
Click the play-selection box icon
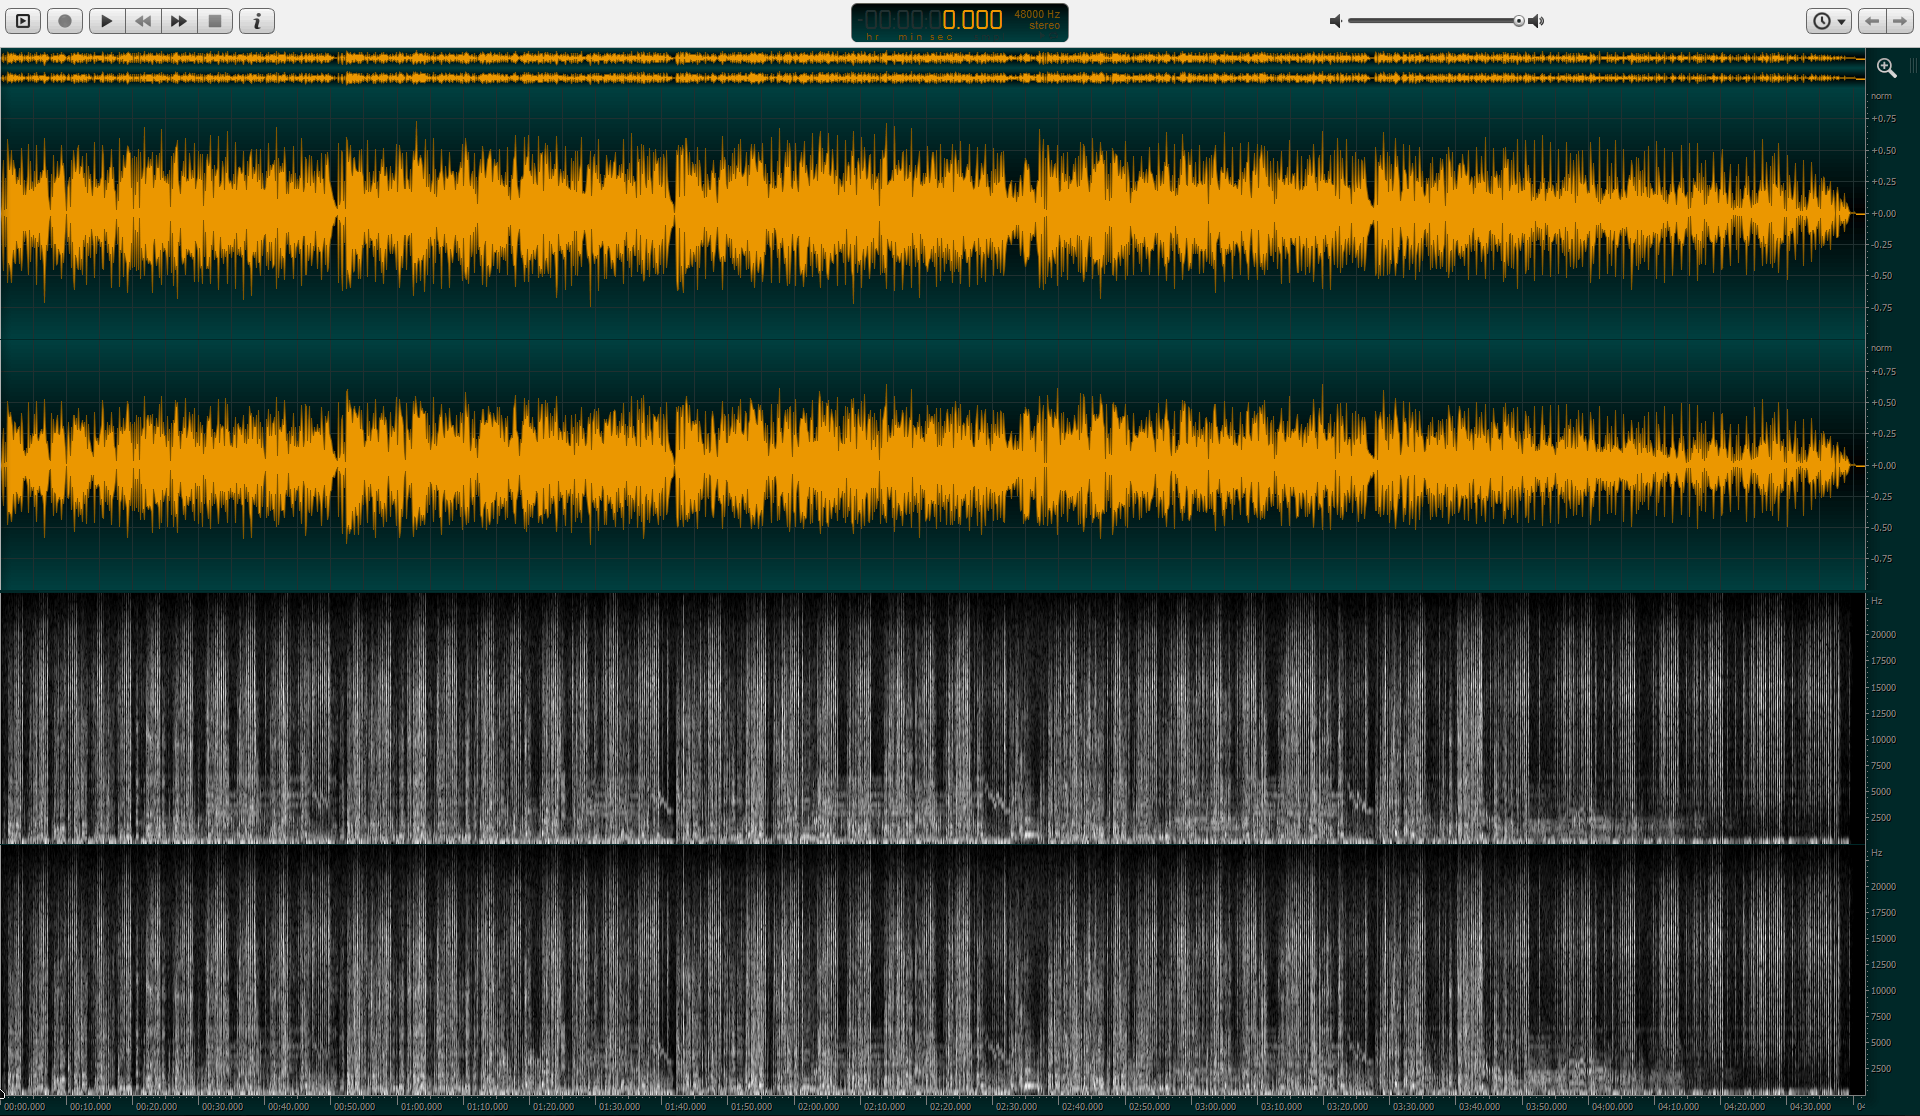pos(23,21)
